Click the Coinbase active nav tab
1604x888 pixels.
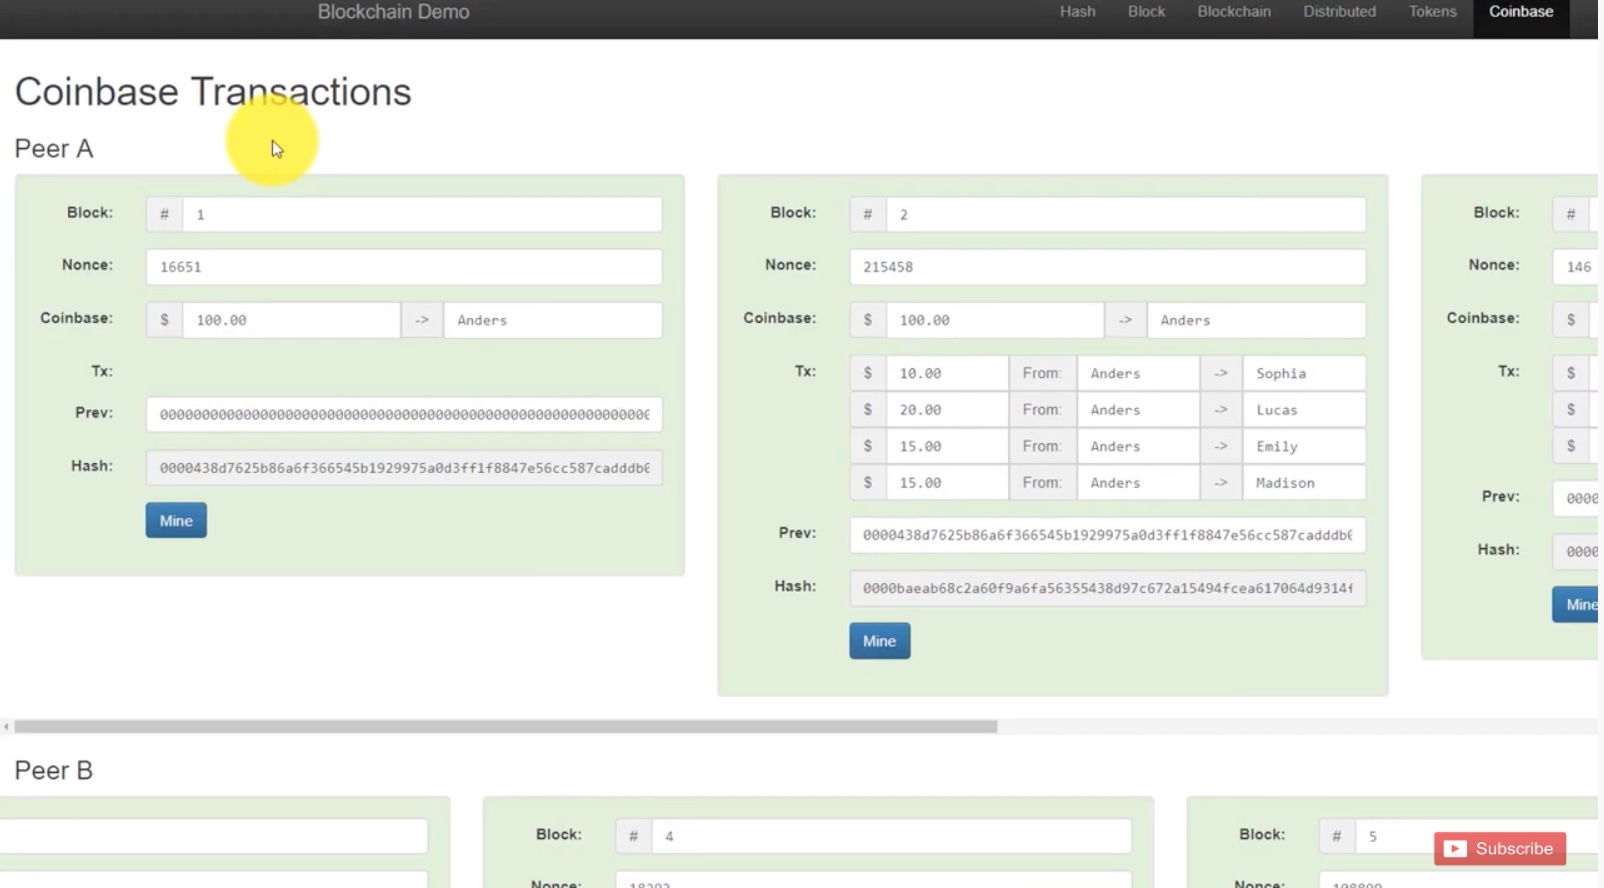pos(1520,12)
